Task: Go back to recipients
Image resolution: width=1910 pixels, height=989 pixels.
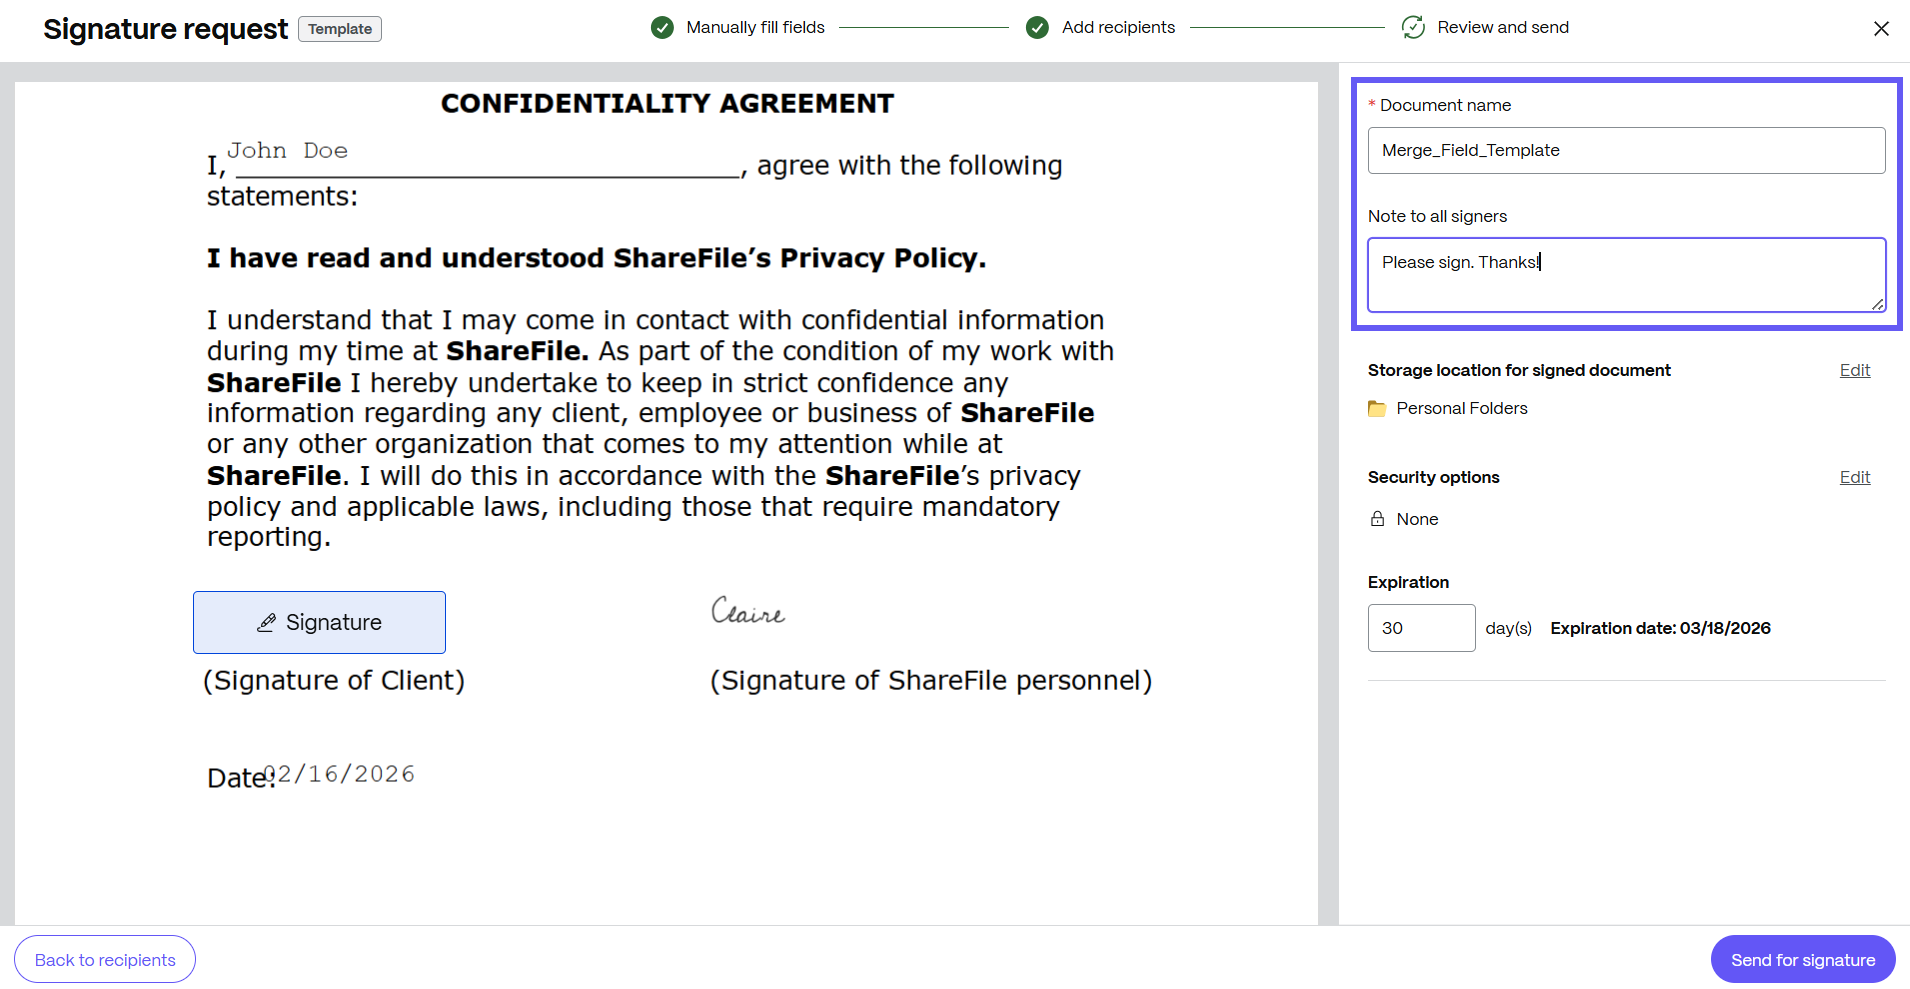Action: coord(105,960)
